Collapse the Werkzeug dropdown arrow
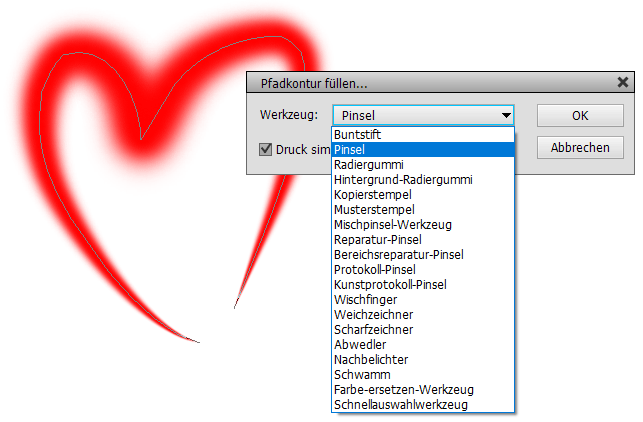The width and height of the screenshot is (643, 422). pyautogui.click(x=506, y=115)
